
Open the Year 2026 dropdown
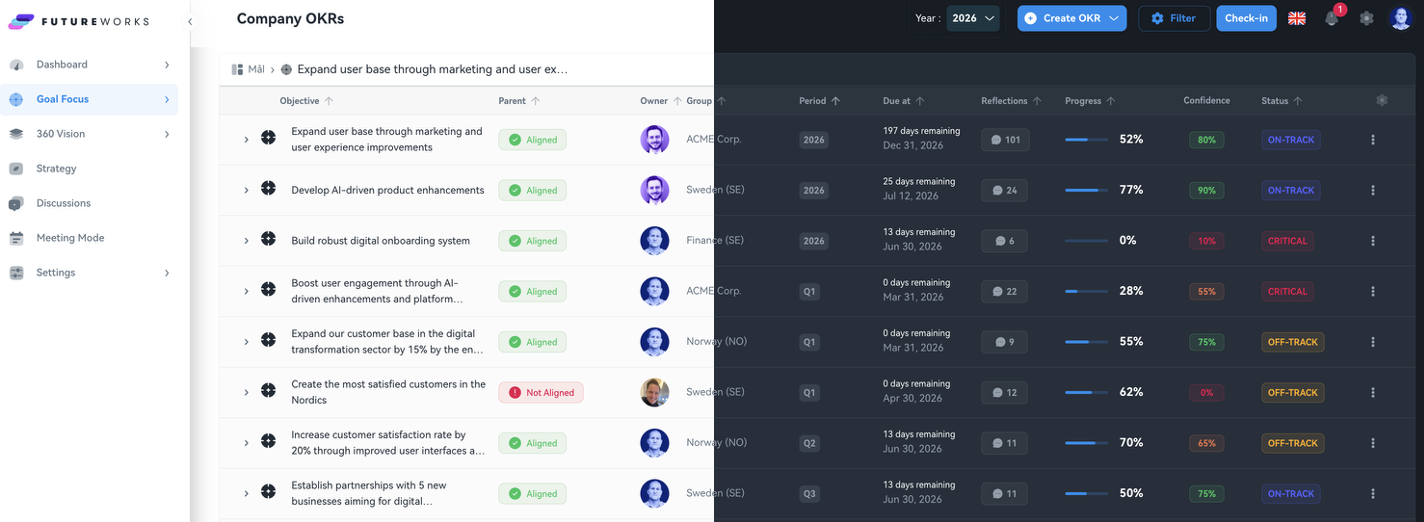click(973, 18)
